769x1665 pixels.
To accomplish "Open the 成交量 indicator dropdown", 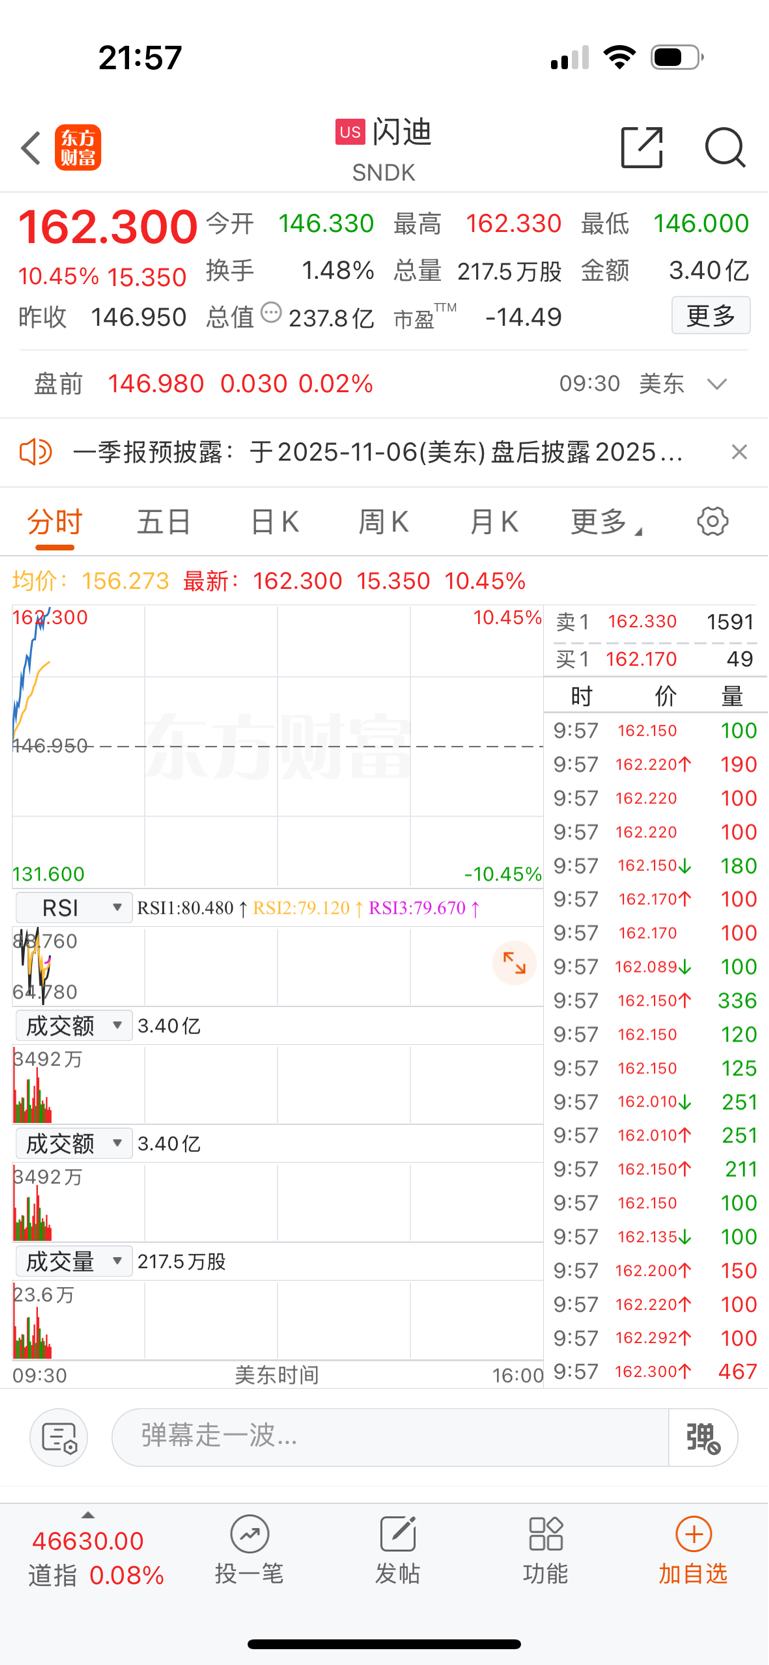I will point(74,1262).
